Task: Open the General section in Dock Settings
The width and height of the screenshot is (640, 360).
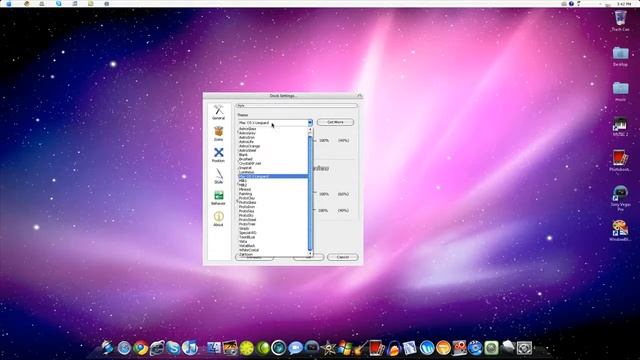Action: point(218,112)
